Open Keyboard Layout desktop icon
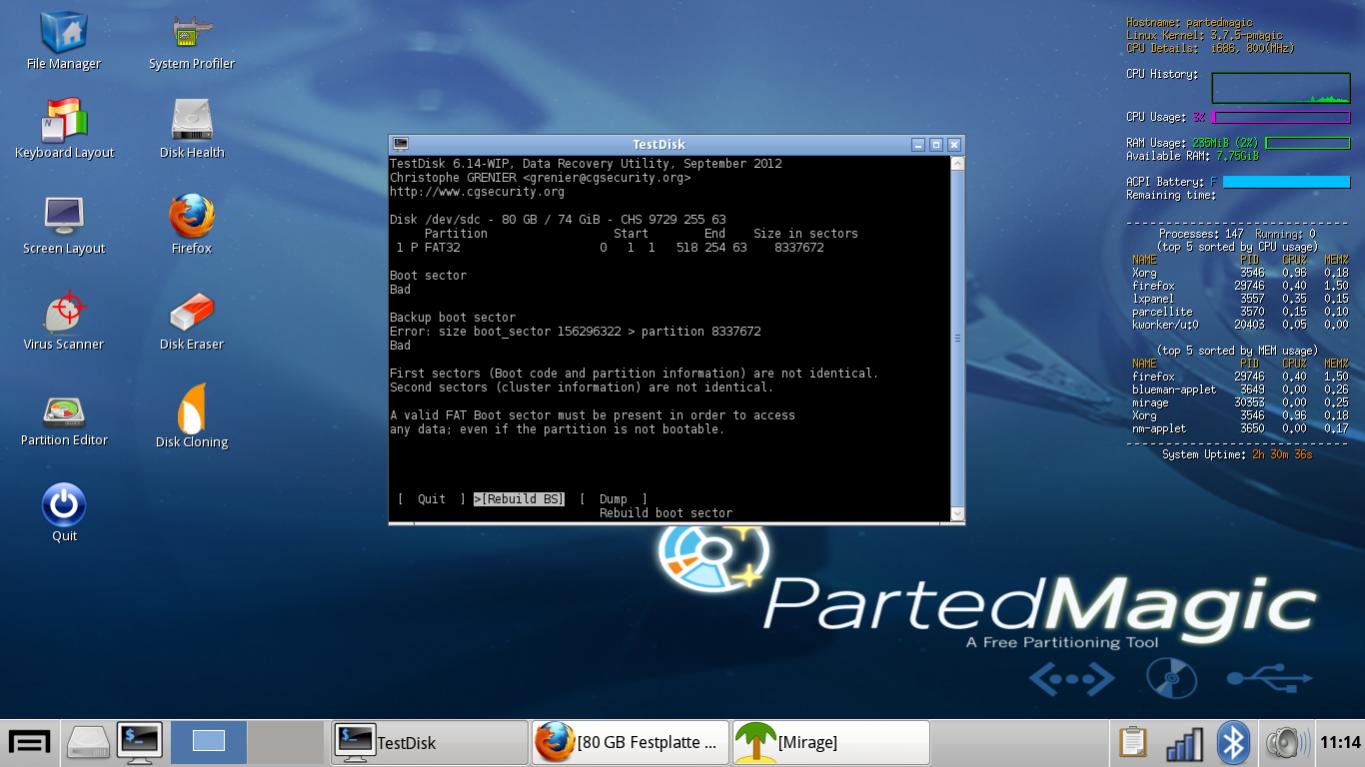1365x767 pixels. [x=64, y=128]
